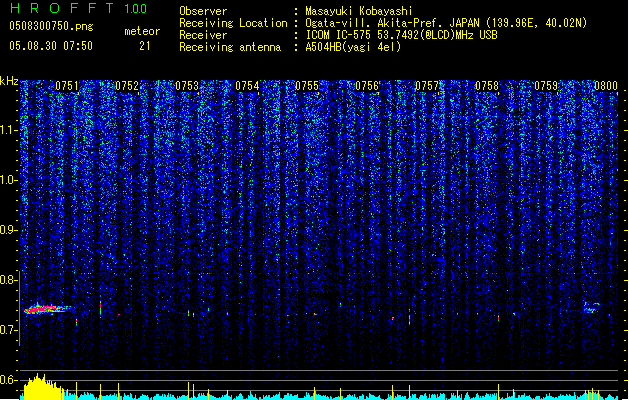Click the 0758 time marker

(487, 86)
